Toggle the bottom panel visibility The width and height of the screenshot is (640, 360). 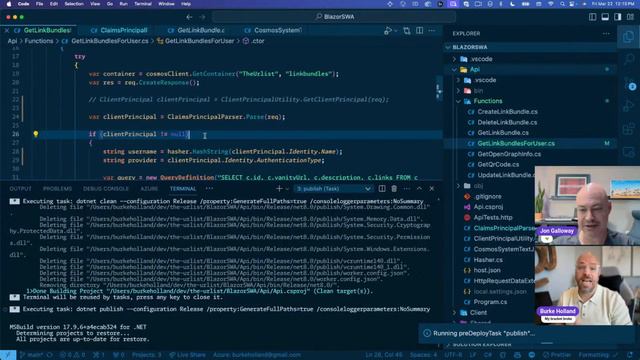(605, 17)
